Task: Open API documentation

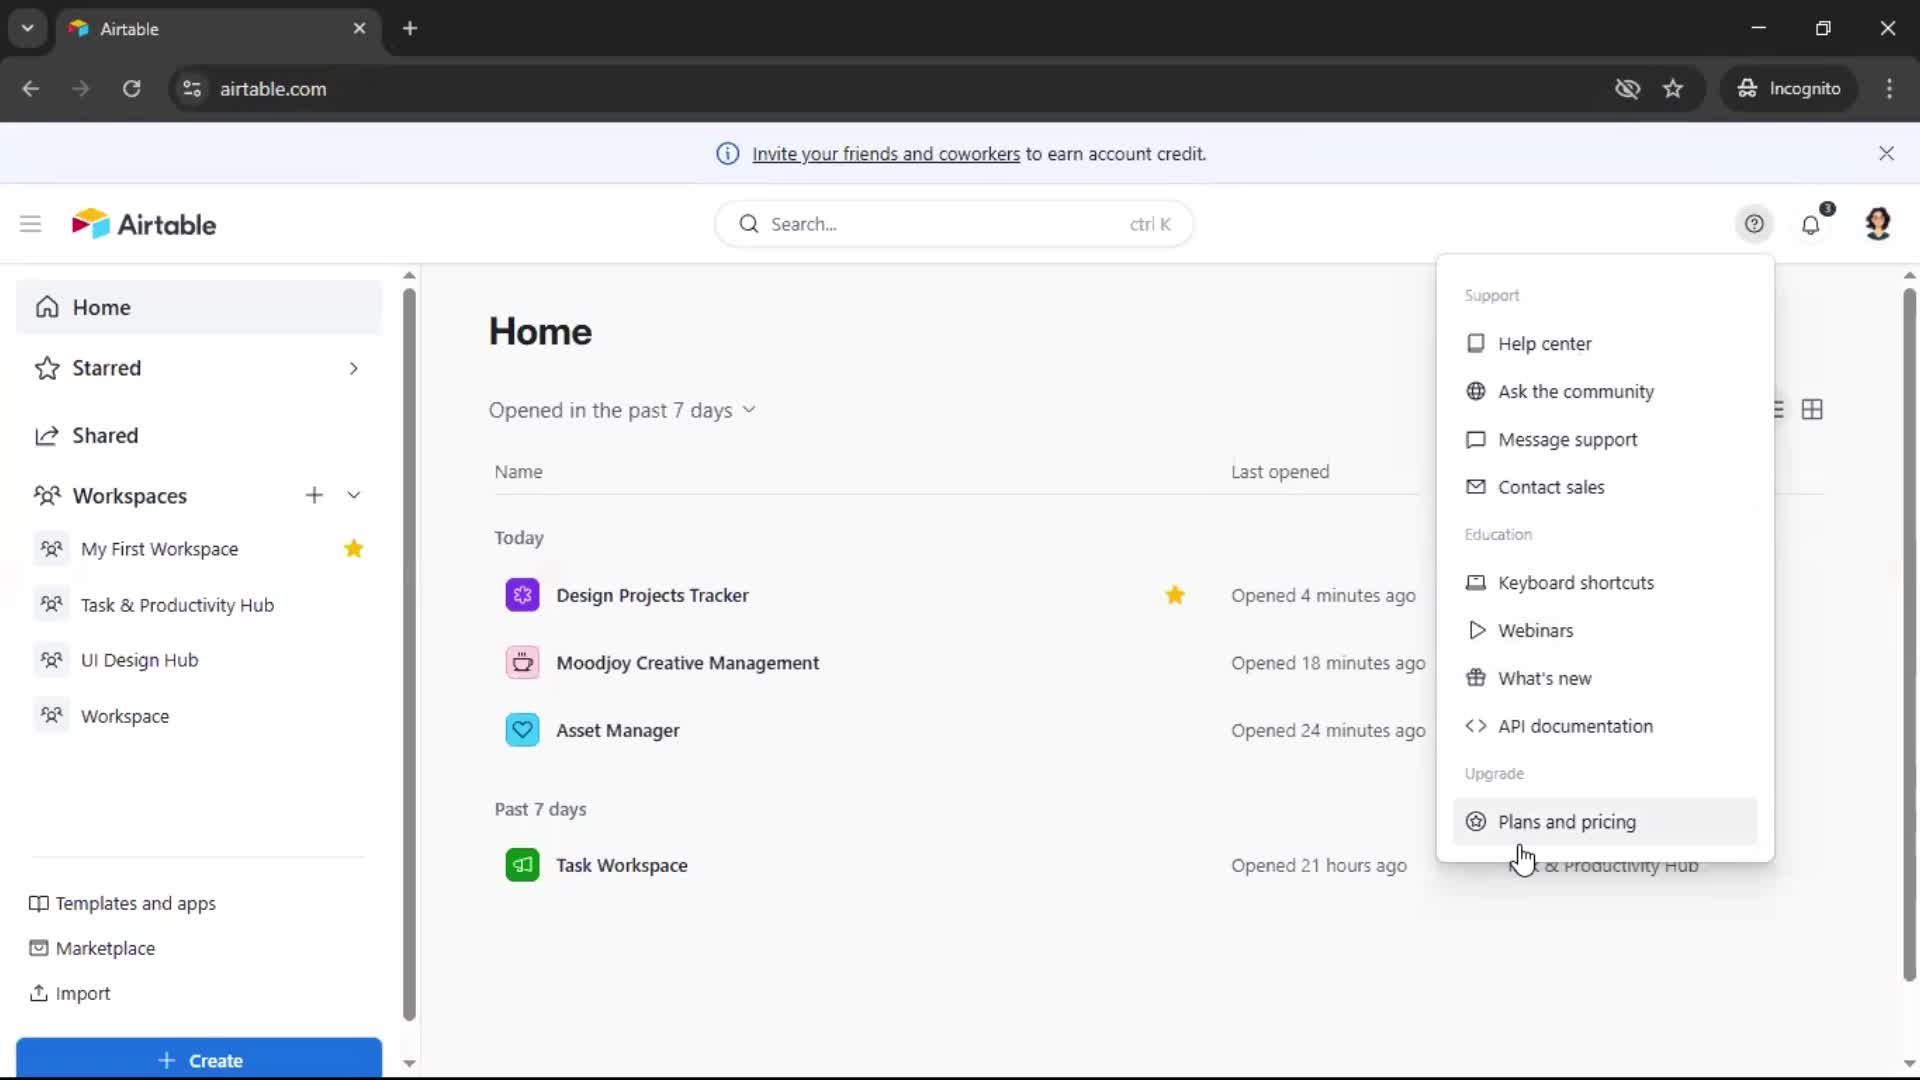Action: (x=1604, y=726)
